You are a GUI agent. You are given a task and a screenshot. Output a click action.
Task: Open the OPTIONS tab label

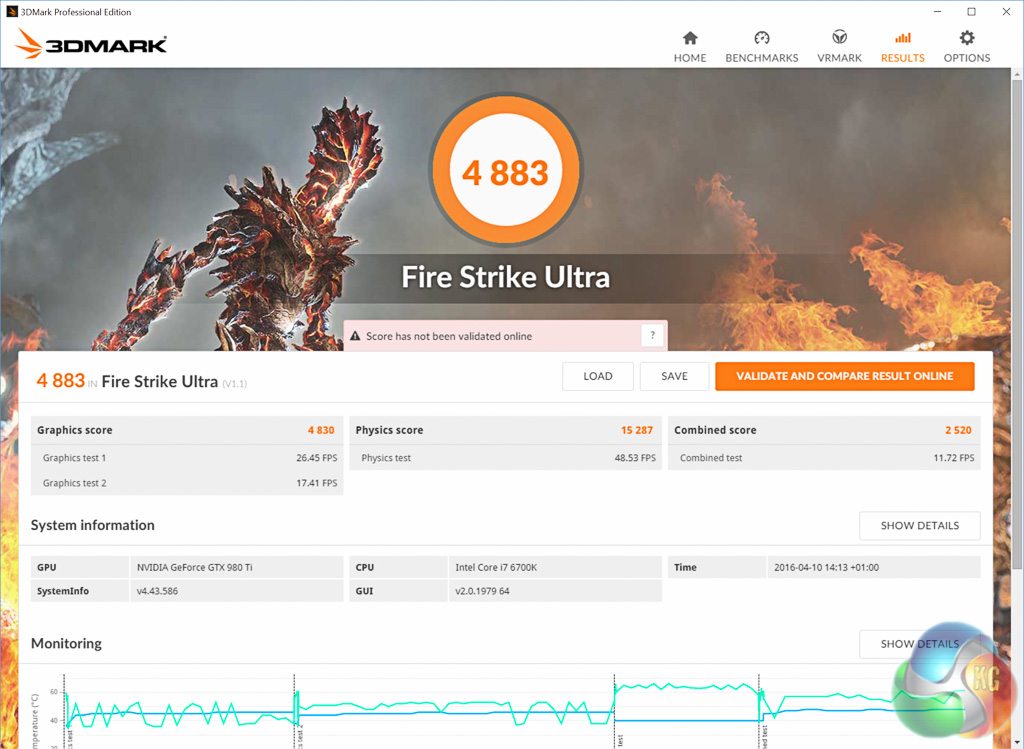point(967,57)
